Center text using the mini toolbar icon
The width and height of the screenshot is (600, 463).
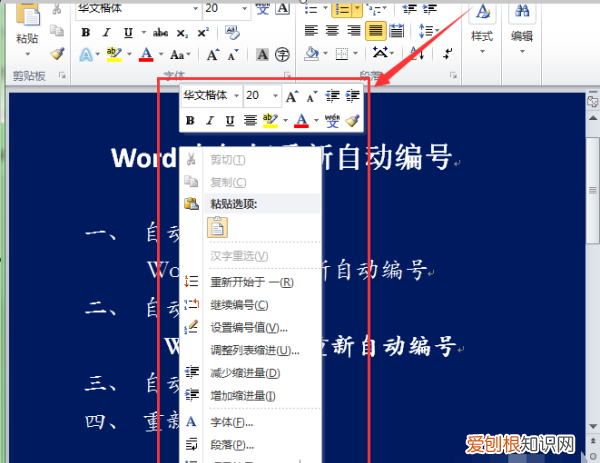tap(250, 121)
